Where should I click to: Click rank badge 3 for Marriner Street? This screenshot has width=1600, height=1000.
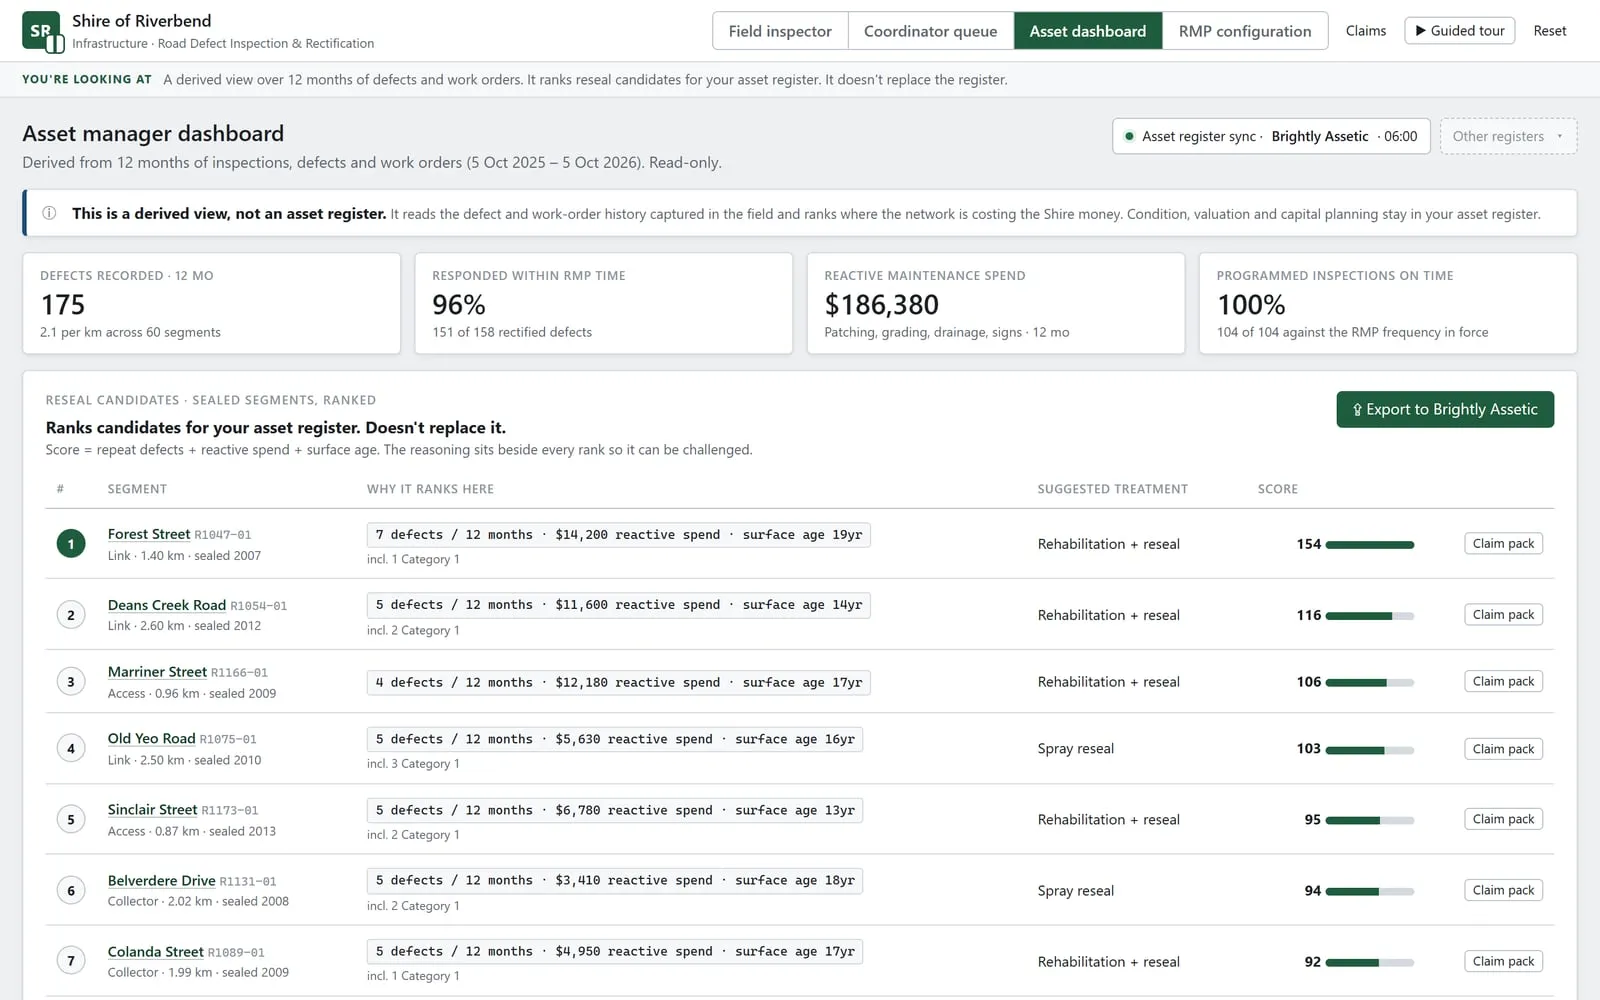[x=70, y=682]
